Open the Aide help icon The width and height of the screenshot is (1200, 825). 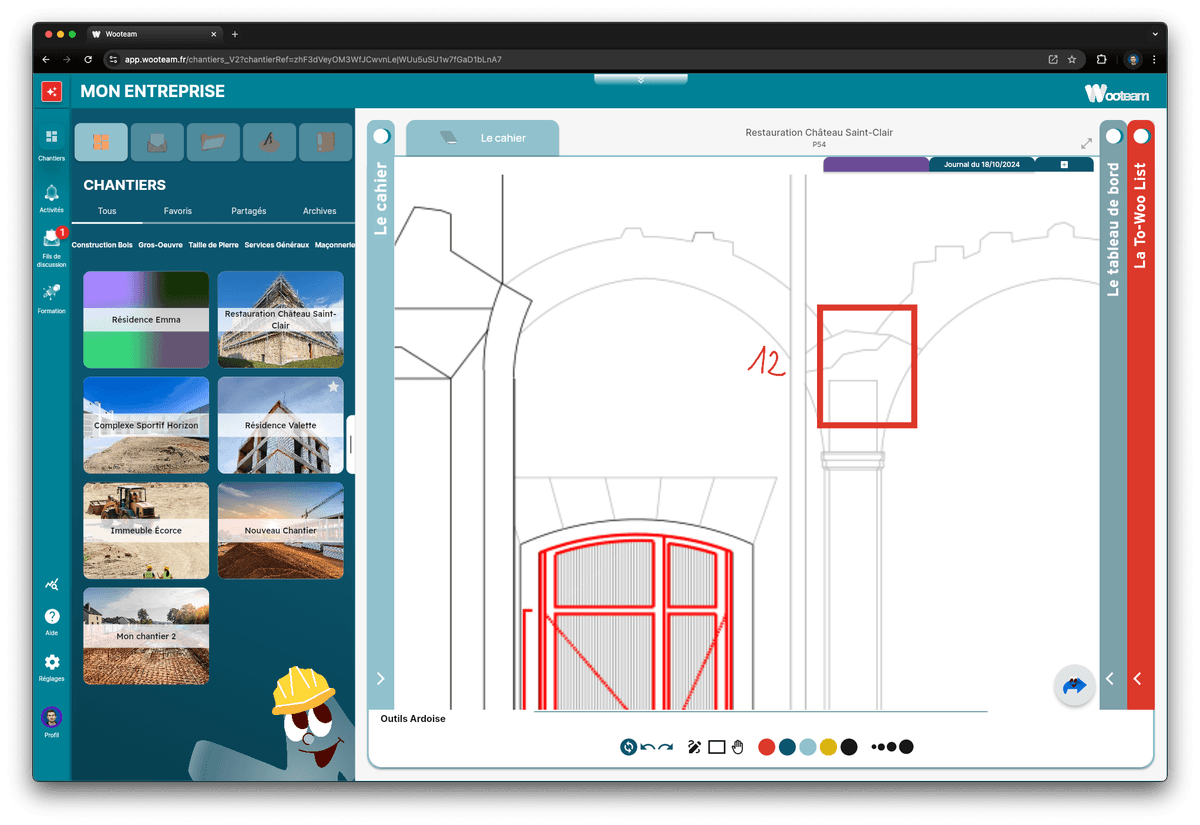52,621
